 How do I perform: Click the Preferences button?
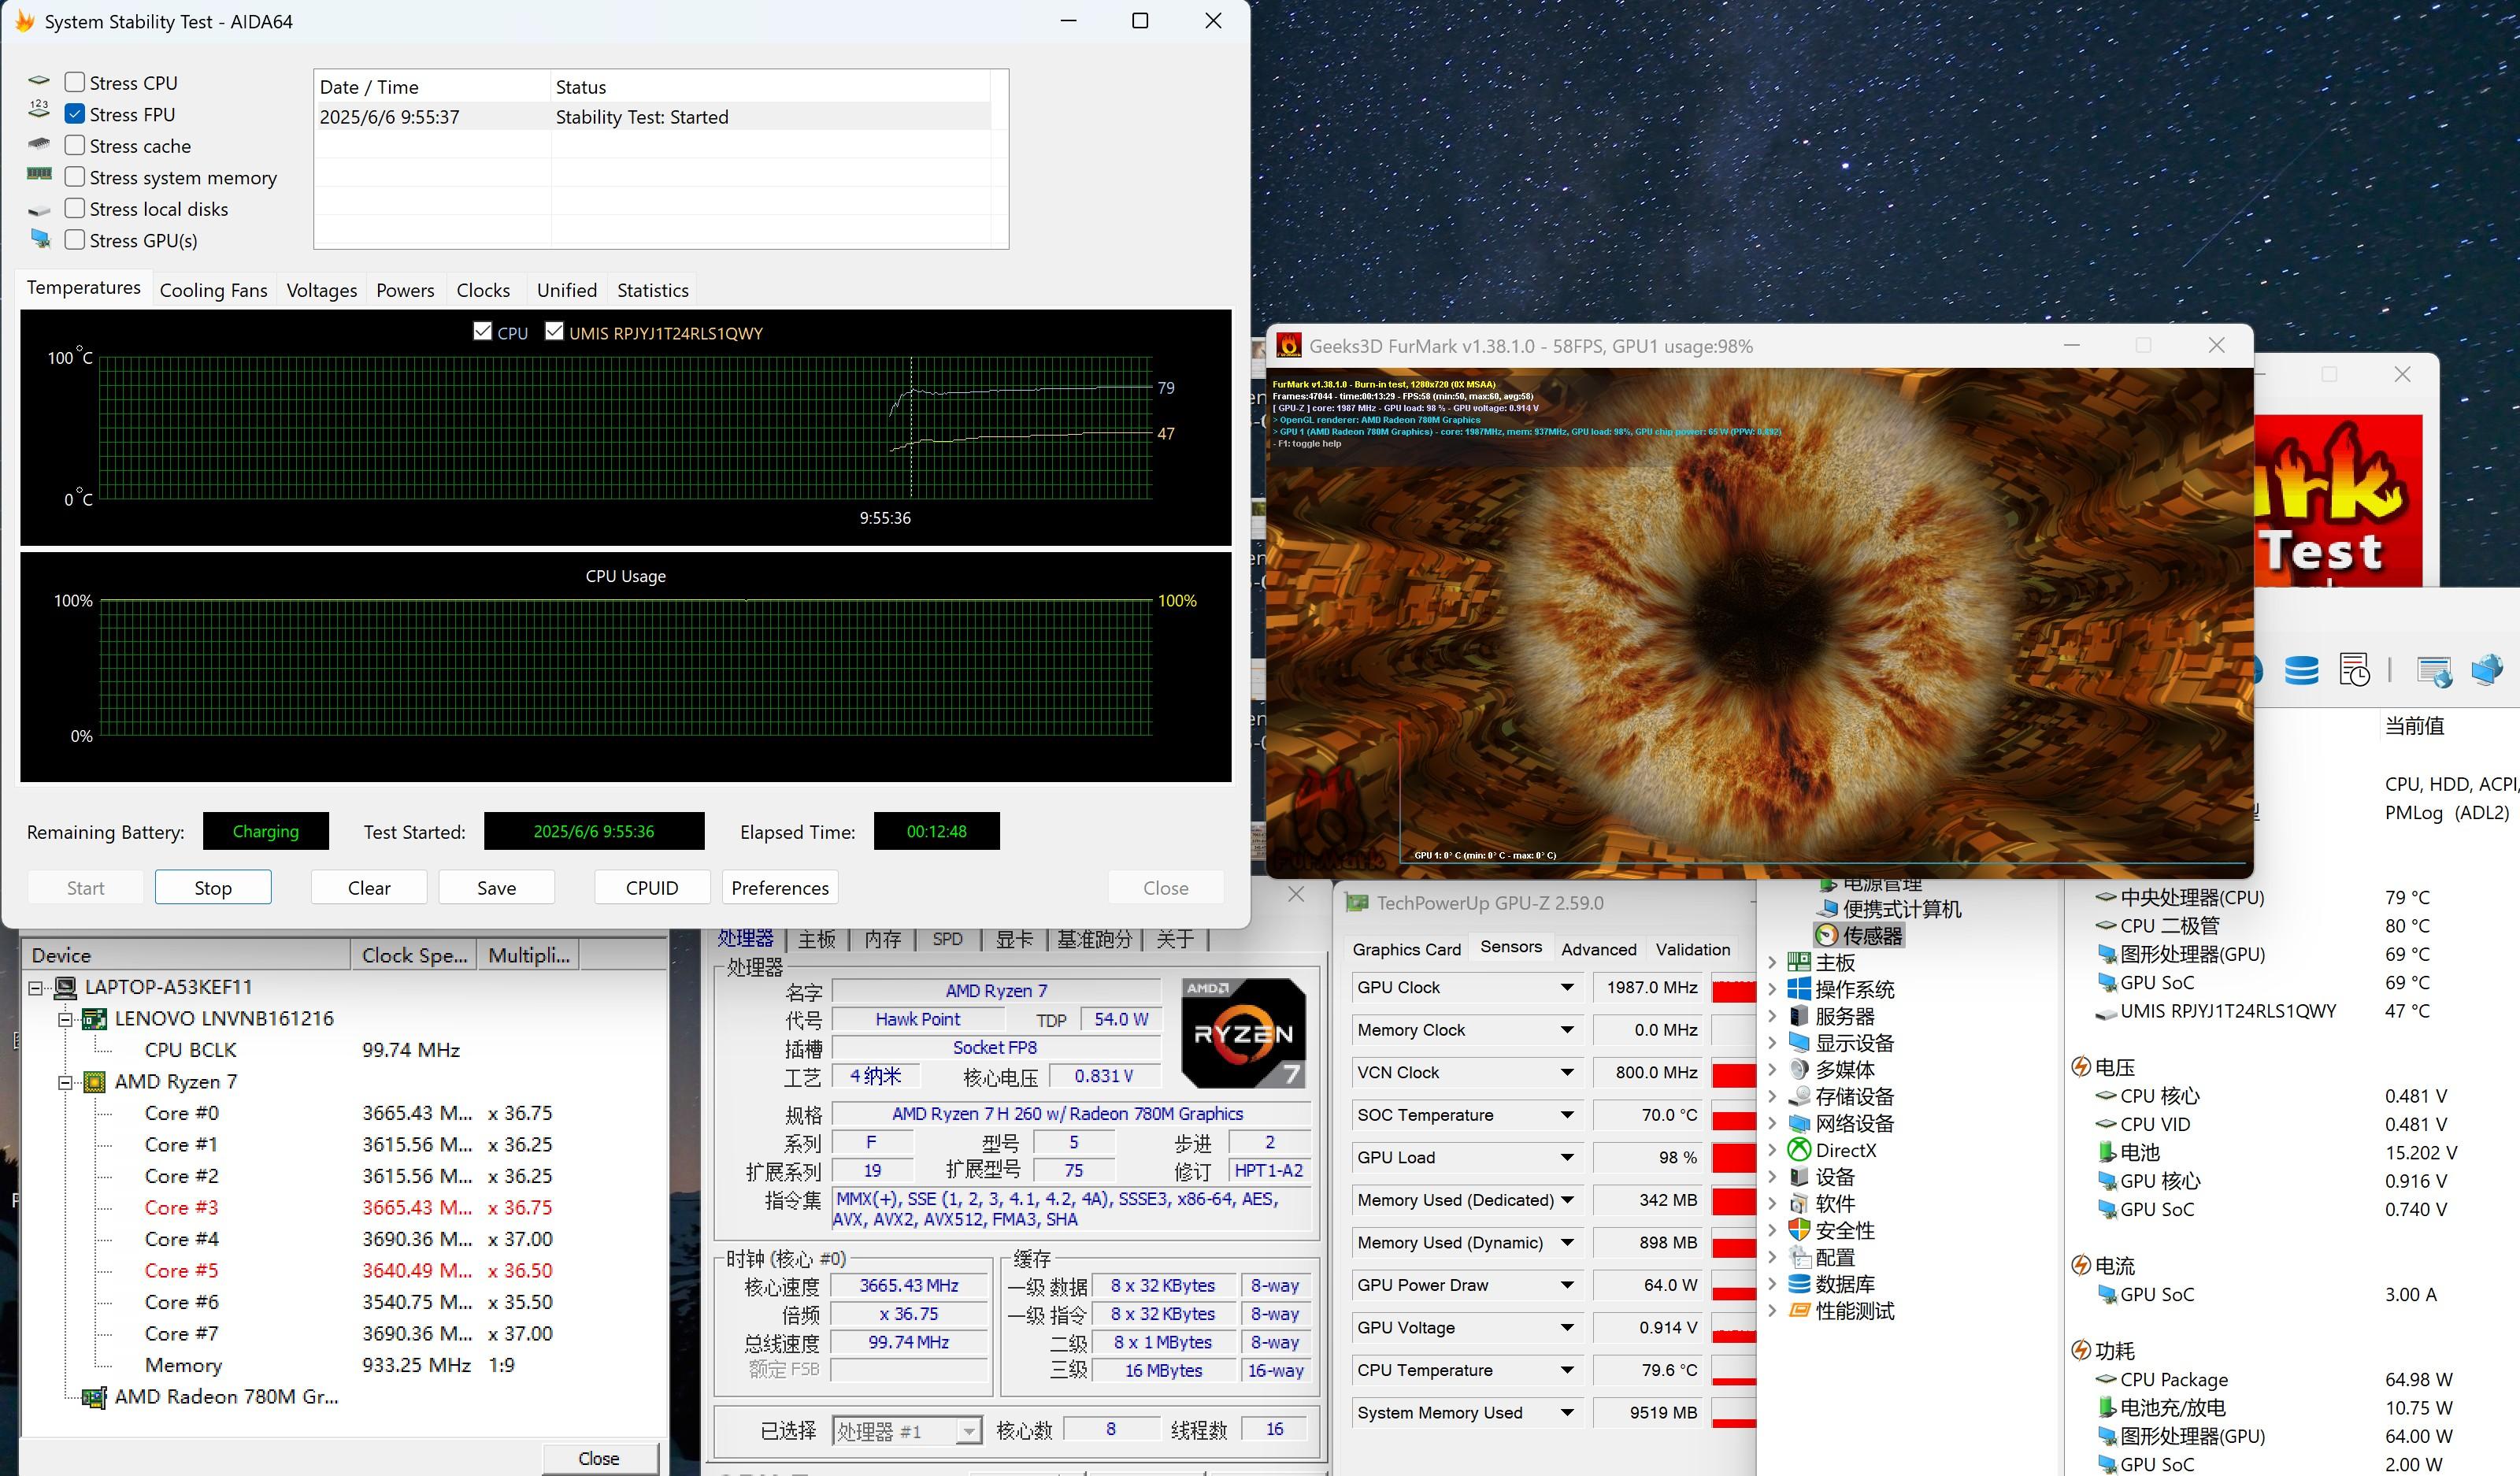click(779, 887)
